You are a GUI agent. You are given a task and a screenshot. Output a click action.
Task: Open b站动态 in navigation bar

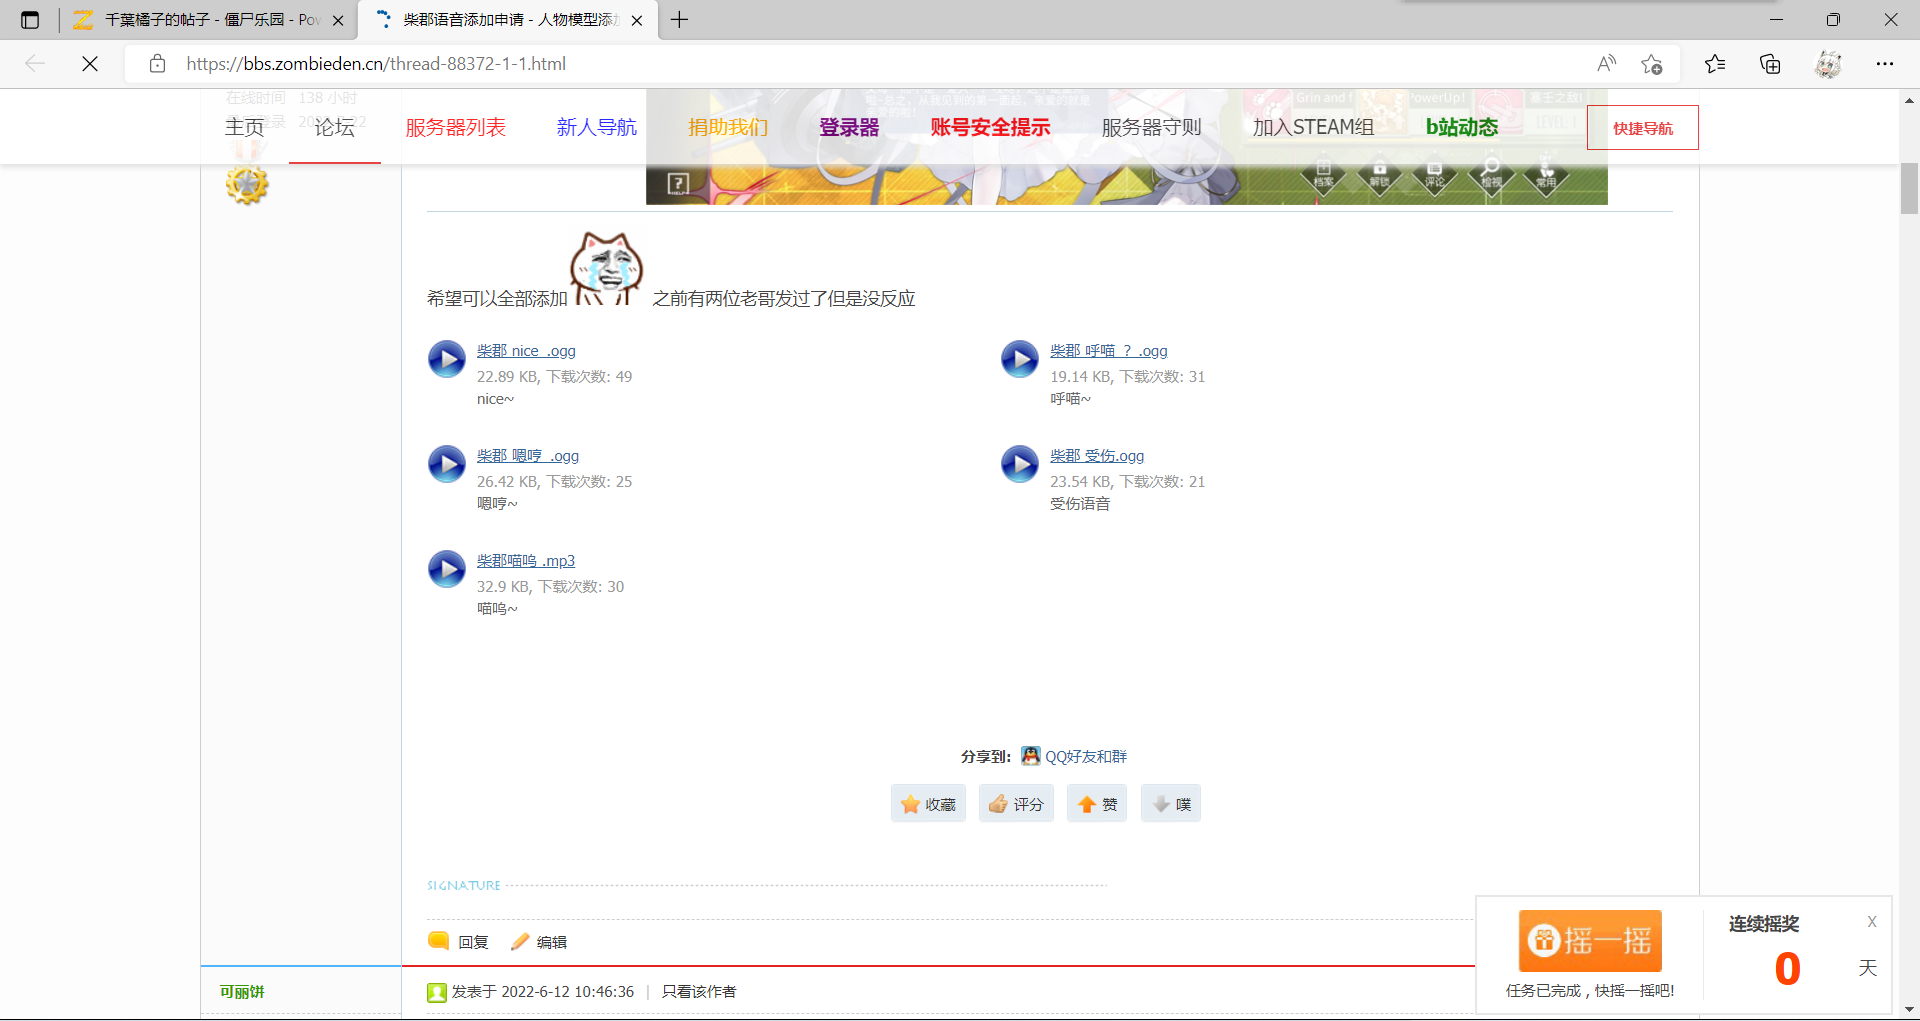[x=1462, y=127]
